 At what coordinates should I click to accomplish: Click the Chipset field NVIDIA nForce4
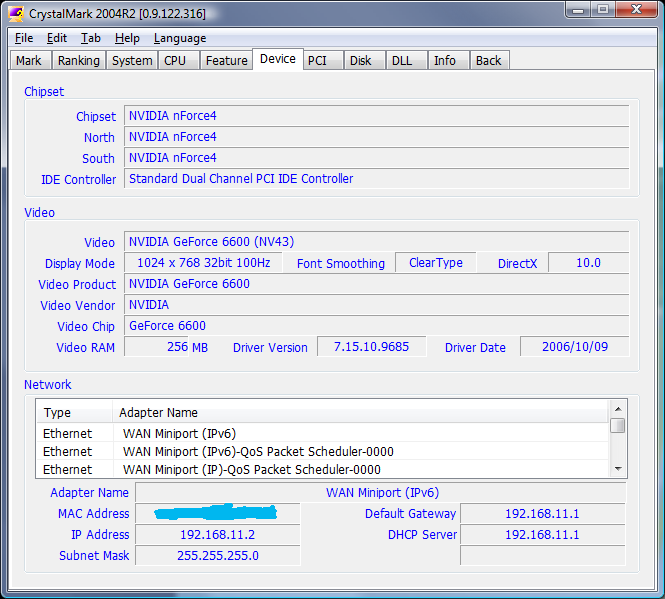(377, 115)
